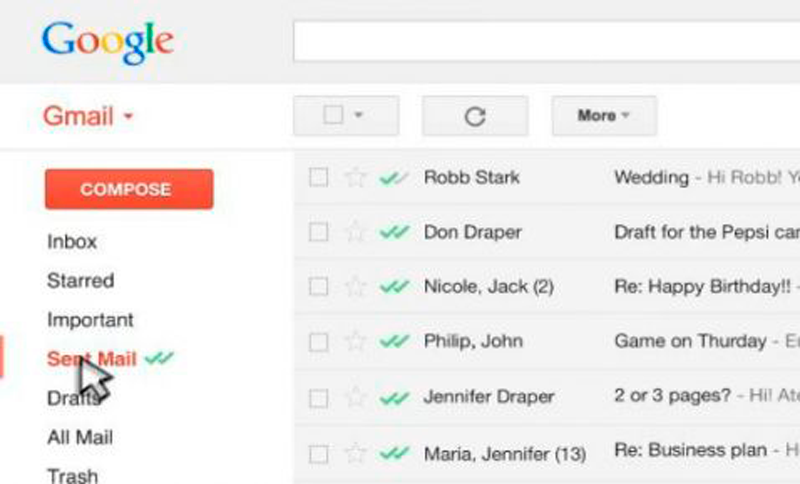Click double-check mark on Philip, John email

point(394,342)
